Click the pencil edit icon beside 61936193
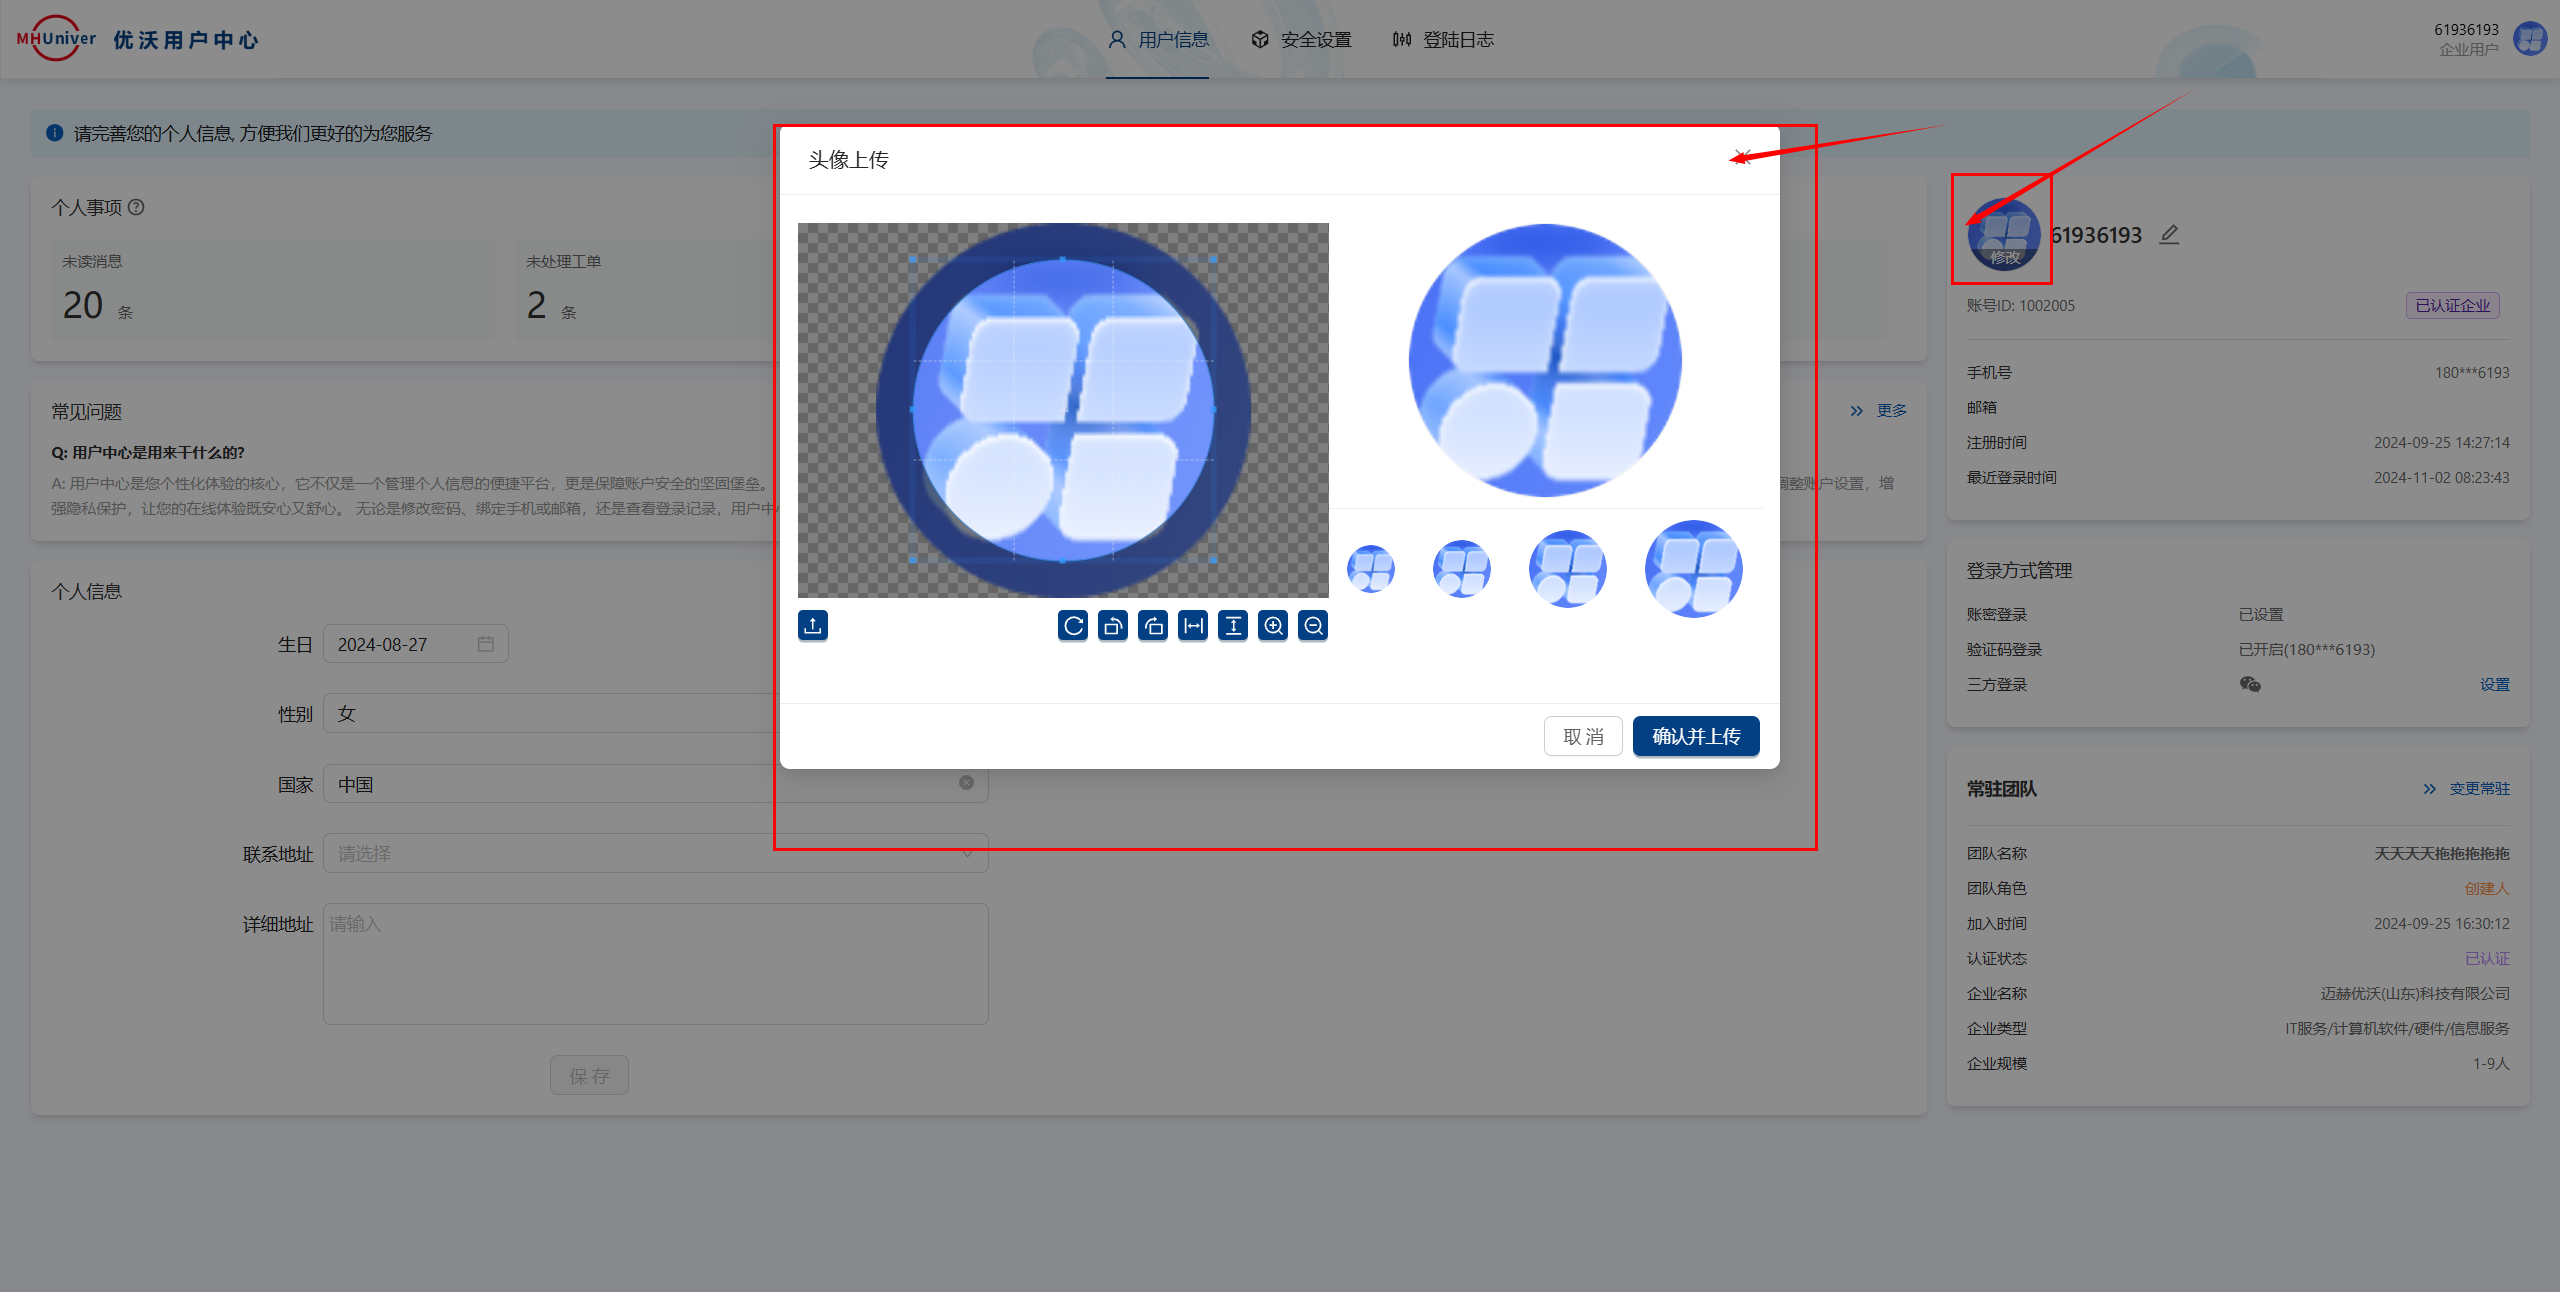The image size is (2560, 1292). click(x=2168, y=235)
